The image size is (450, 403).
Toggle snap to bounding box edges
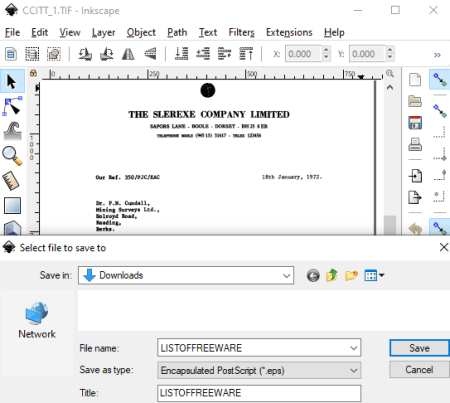click(440, 132)
